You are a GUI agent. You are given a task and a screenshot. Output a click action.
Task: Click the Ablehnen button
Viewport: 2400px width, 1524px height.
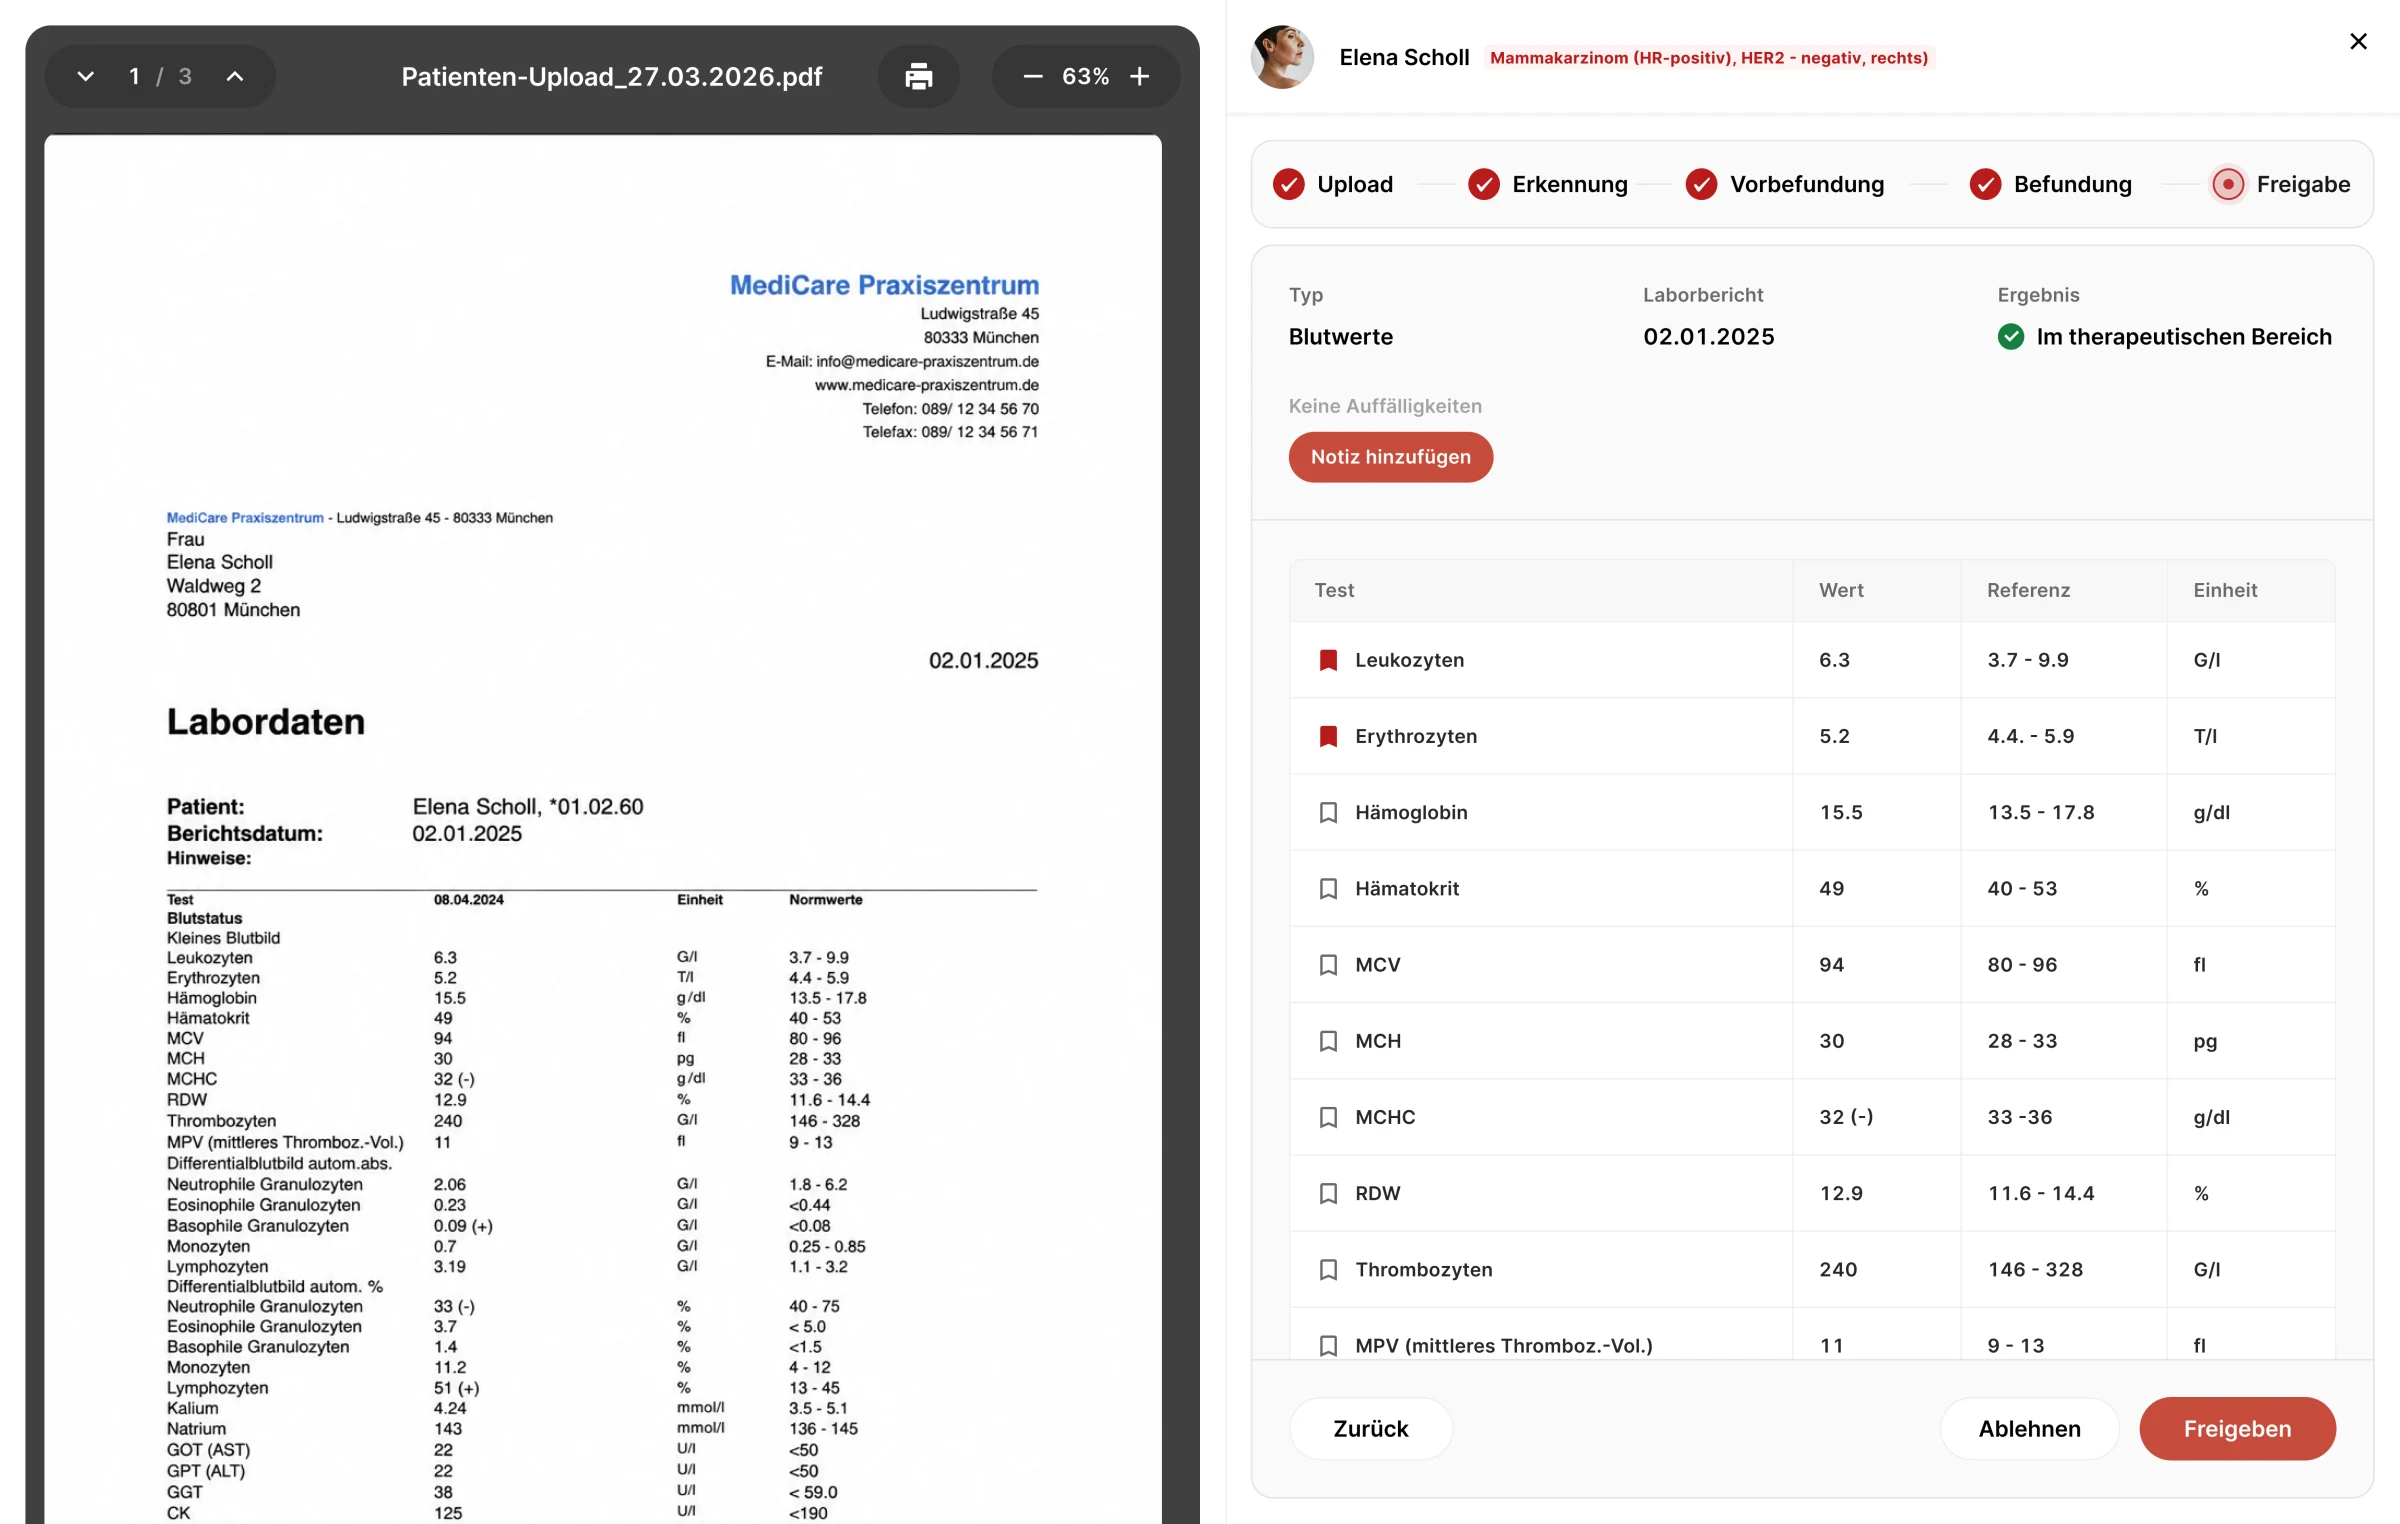(2029, 1428)
